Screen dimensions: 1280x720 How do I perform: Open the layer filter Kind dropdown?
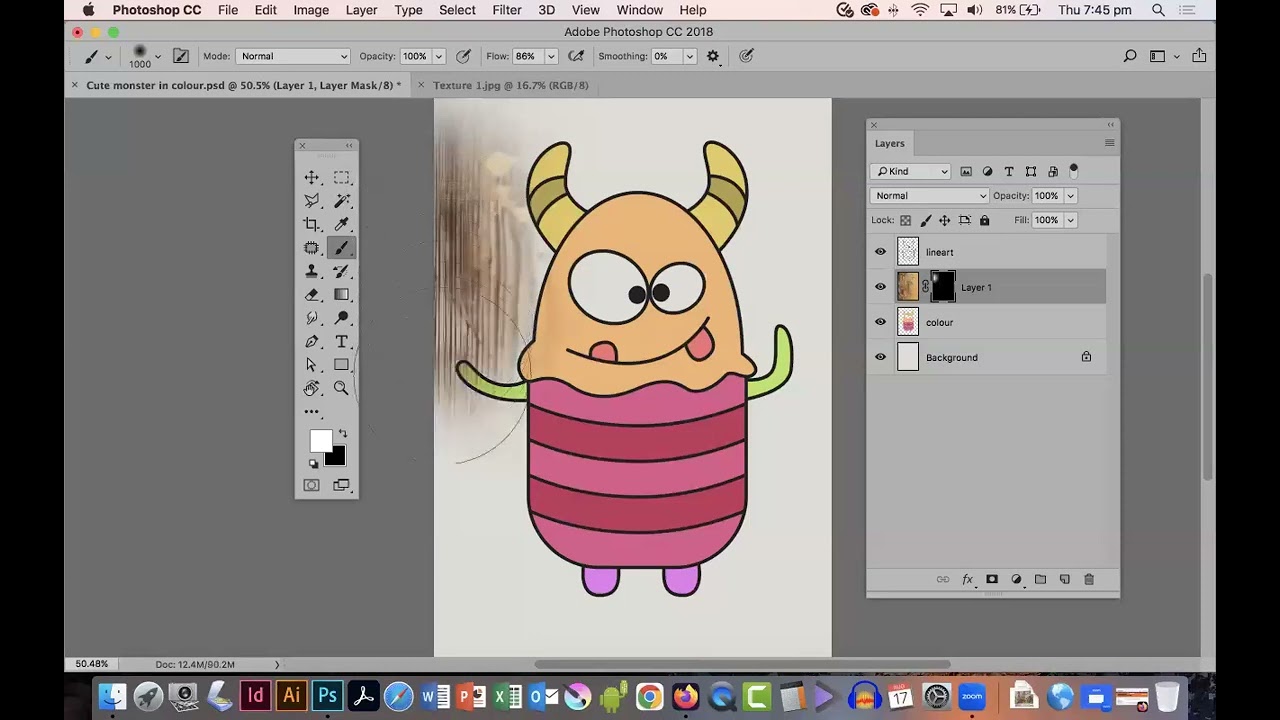[x=910, y=171]
